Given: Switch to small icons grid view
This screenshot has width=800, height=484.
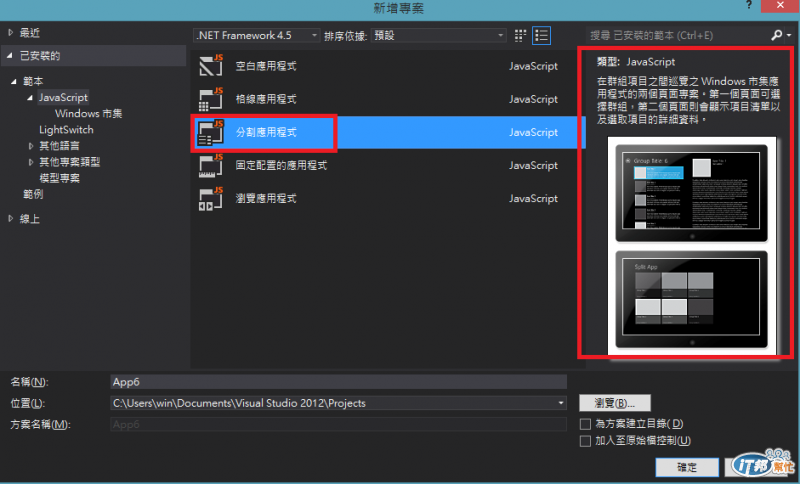Looking at the screenshot, I should (520, 35).
